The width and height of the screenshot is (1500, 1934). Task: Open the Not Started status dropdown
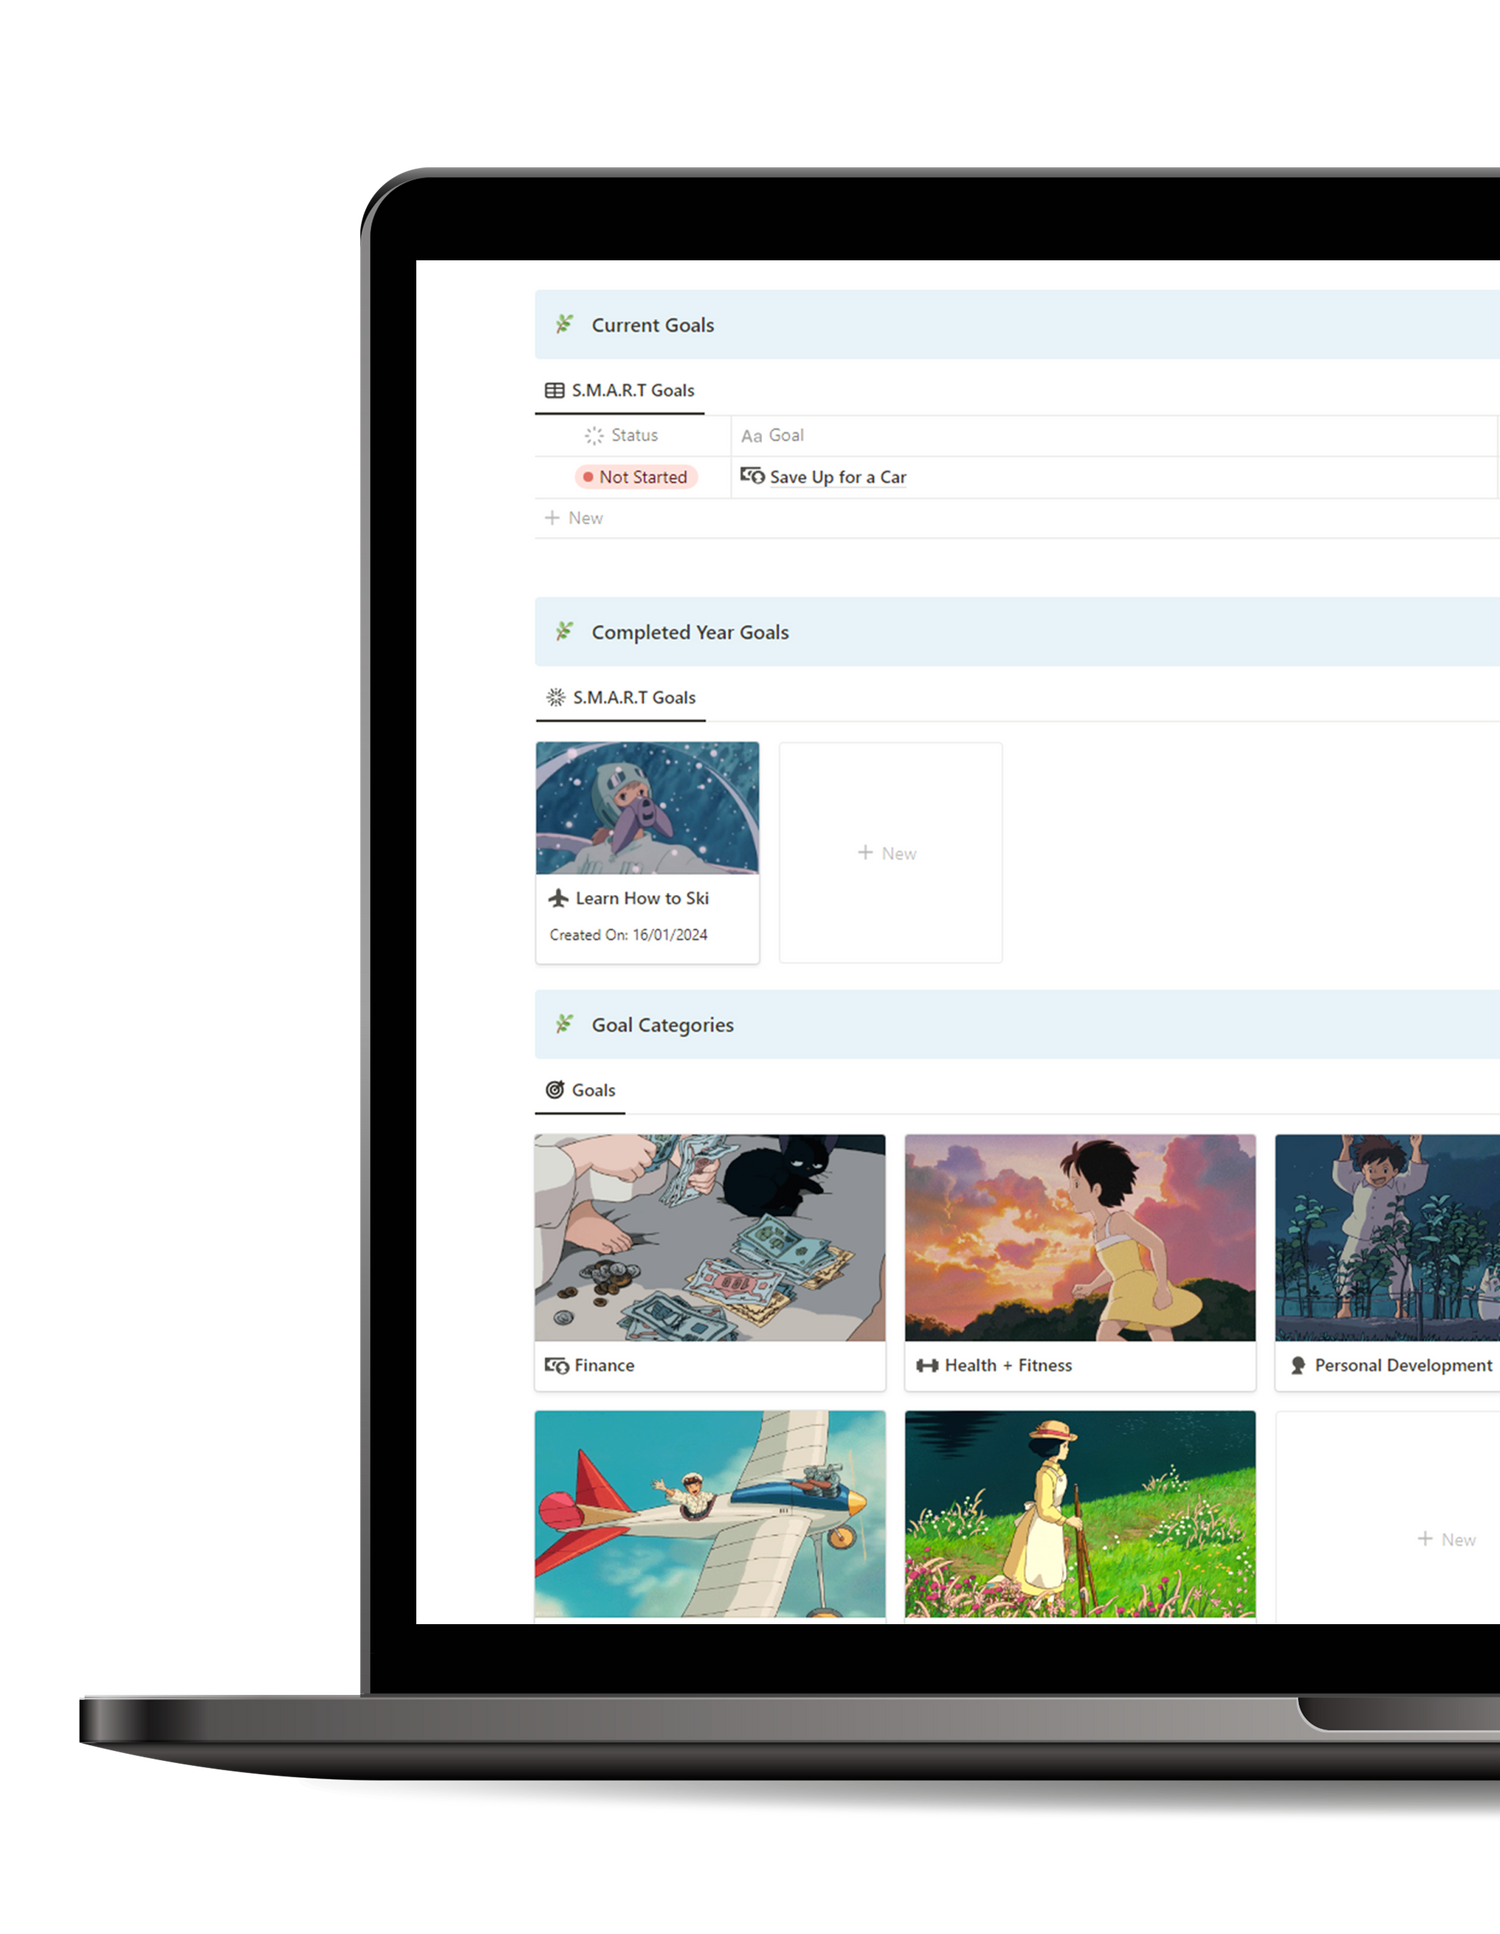[x=635, y=477]
